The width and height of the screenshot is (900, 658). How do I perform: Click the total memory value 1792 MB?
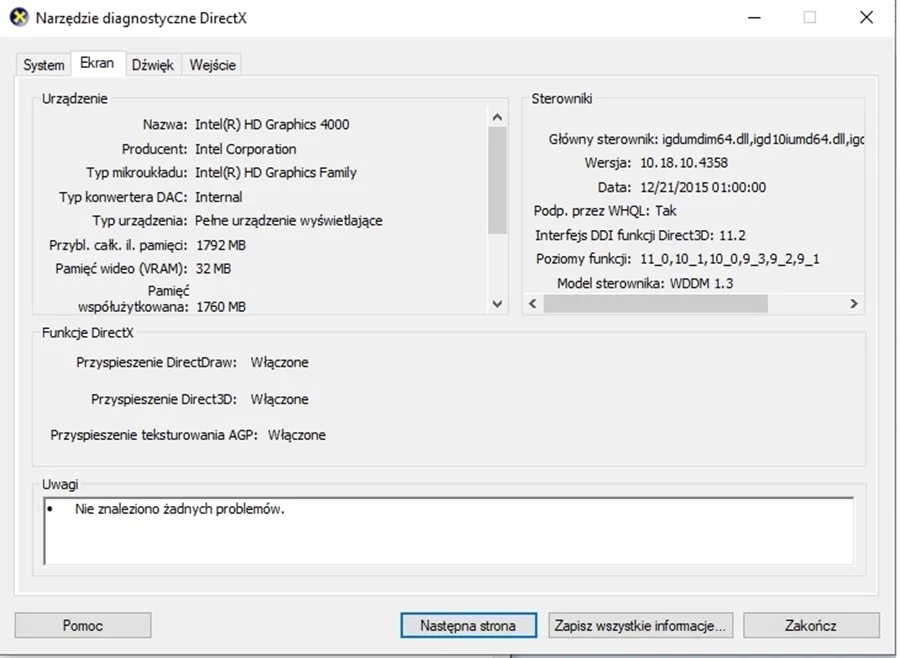point(221,246)
